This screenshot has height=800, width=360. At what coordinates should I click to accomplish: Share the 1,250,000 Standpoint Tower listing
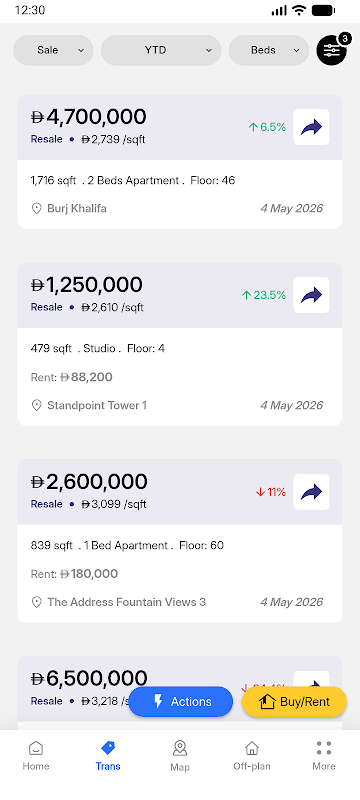pos(311,295)
